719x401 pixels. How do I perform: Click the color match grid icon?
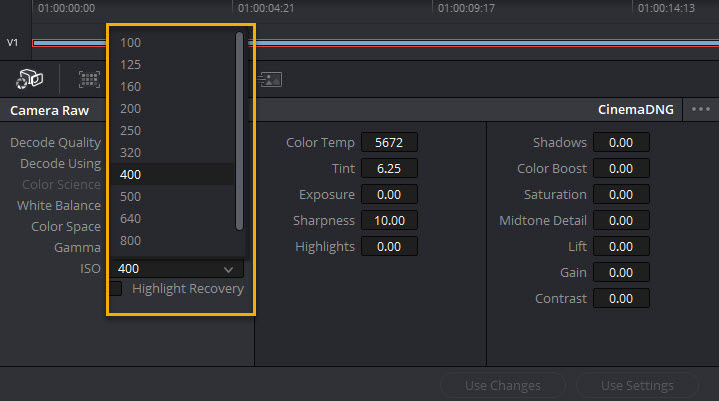coord(89,79)
